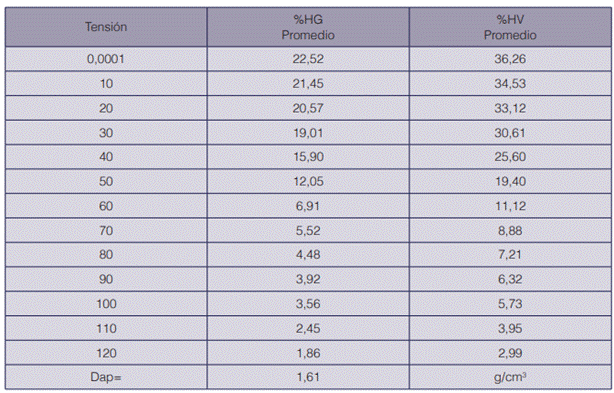Select the cell with value 3,92

[x=308, y=279]
